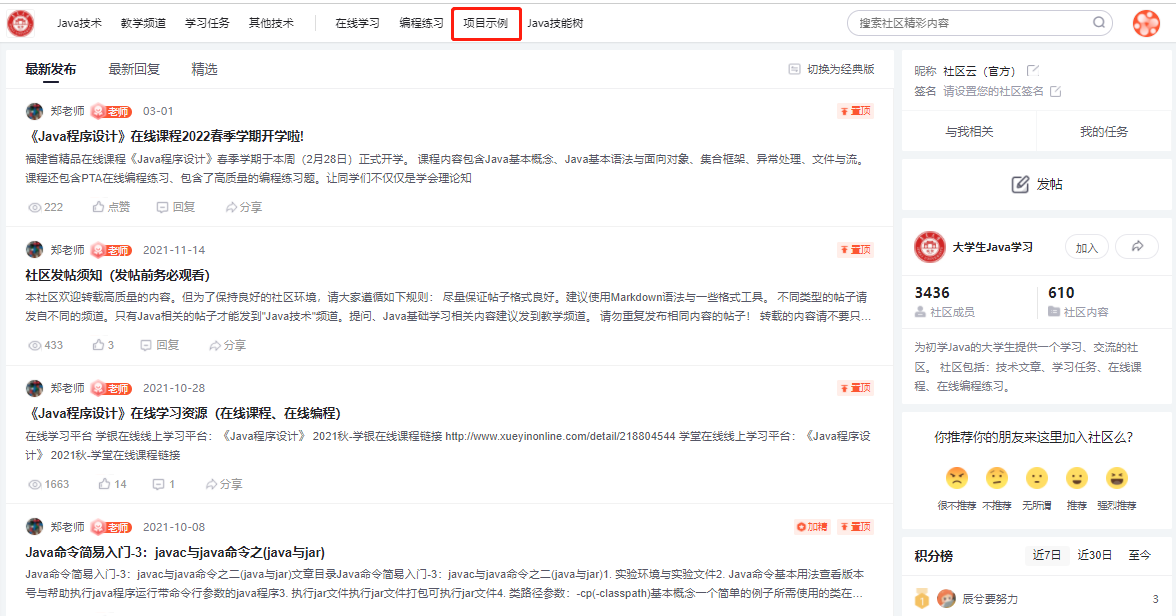Share the 在线学习资源 post
The image size is (1176, 616).
224,484
